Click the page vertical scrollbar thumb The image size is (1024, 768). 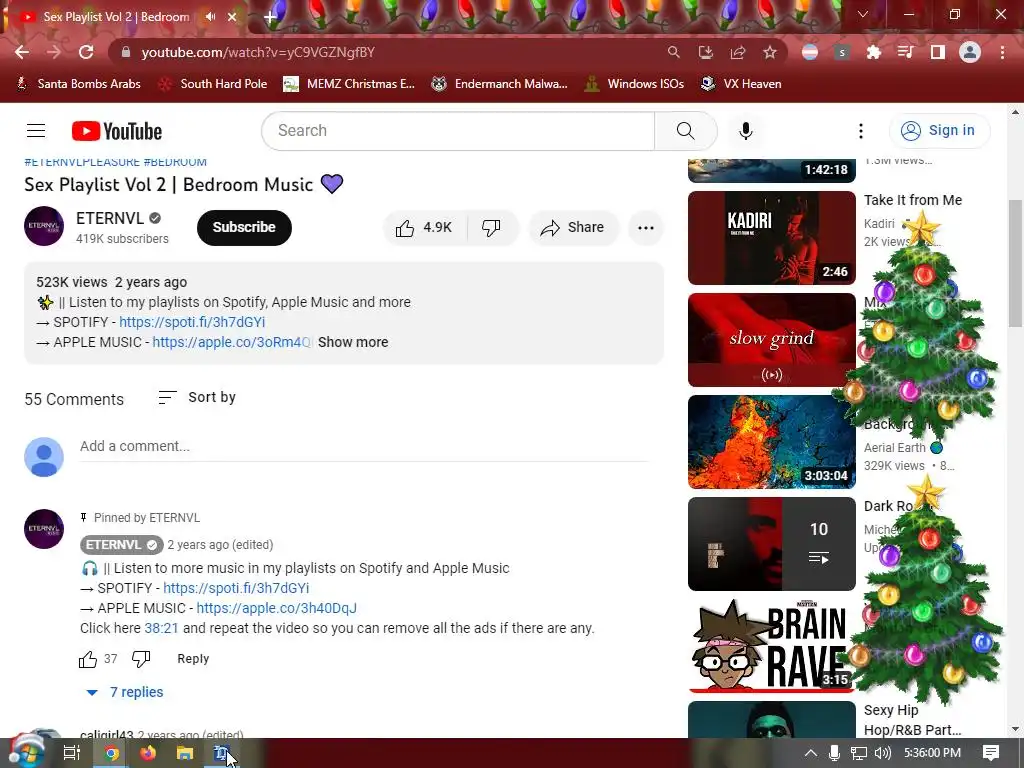[x=1015, y=263]
